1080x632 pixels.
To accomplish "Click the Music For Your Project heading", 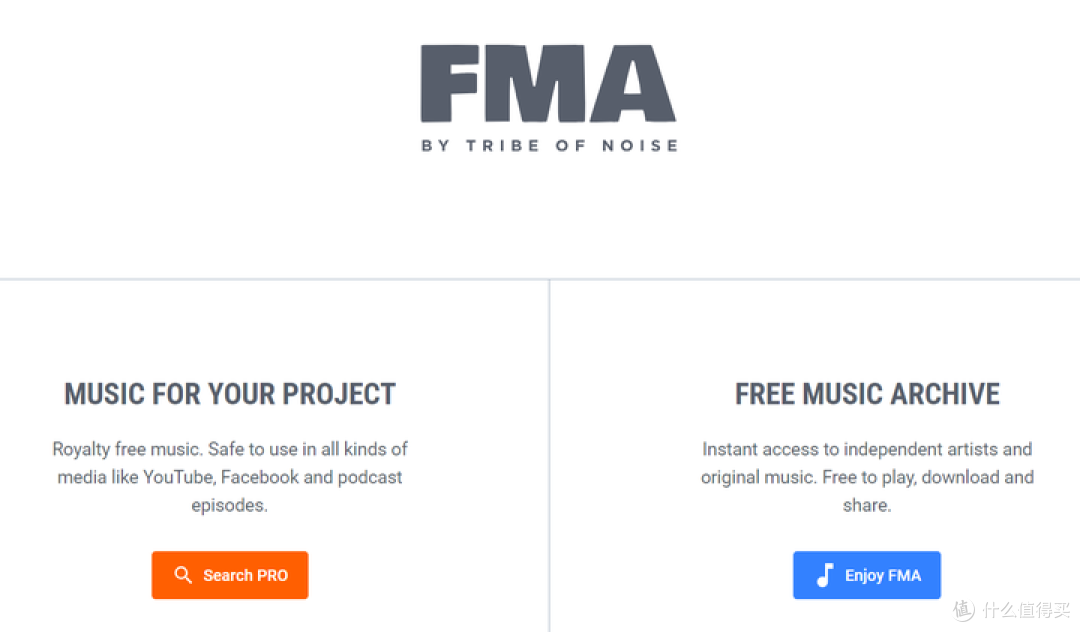I will 229,394.
